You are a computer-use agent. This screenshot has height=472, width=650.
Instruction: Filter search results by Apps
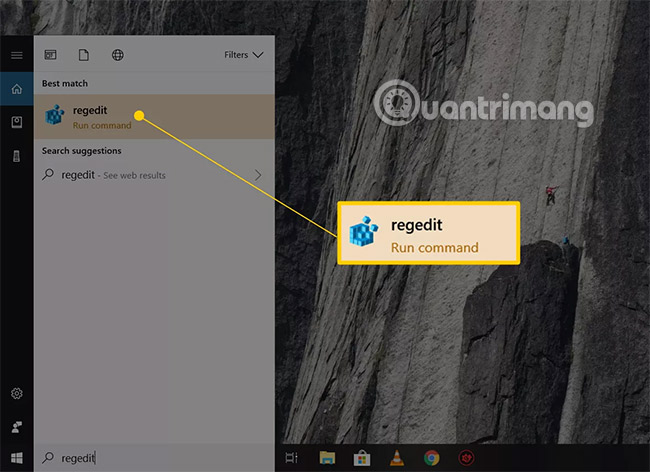point(51,55)
